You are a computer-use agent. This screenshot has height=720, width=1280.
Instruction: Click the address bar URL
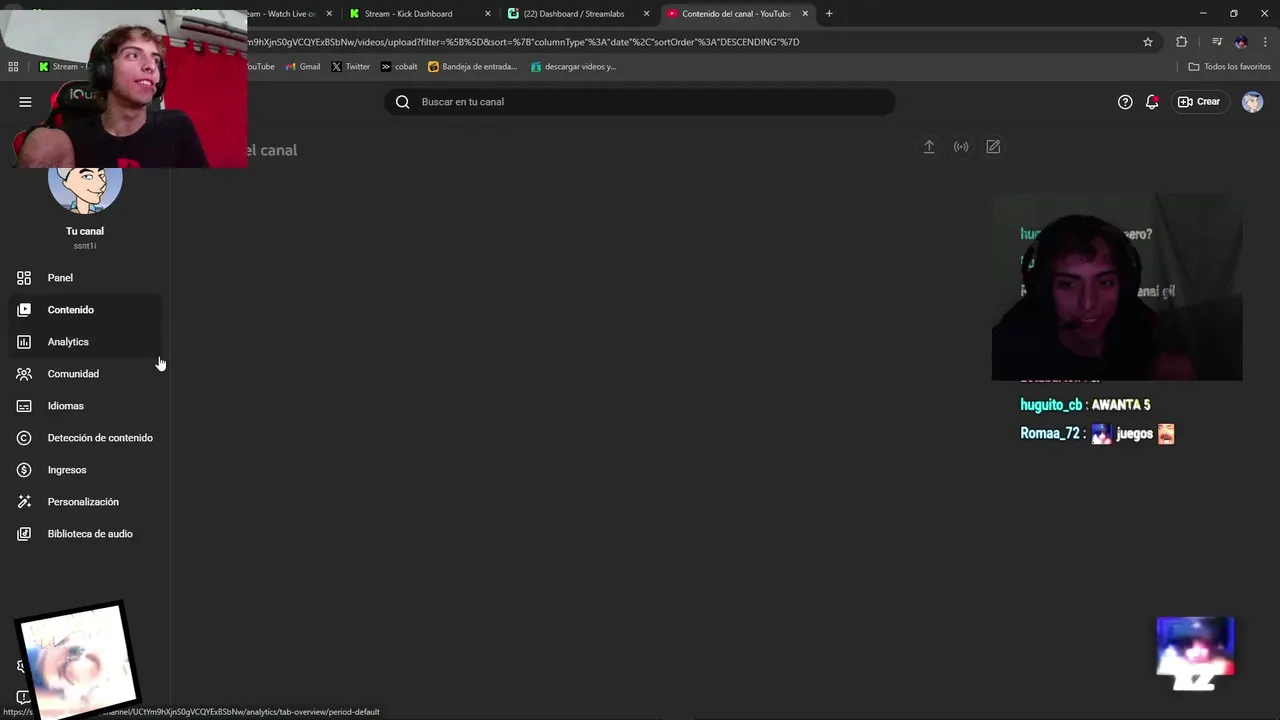point(524,42)
